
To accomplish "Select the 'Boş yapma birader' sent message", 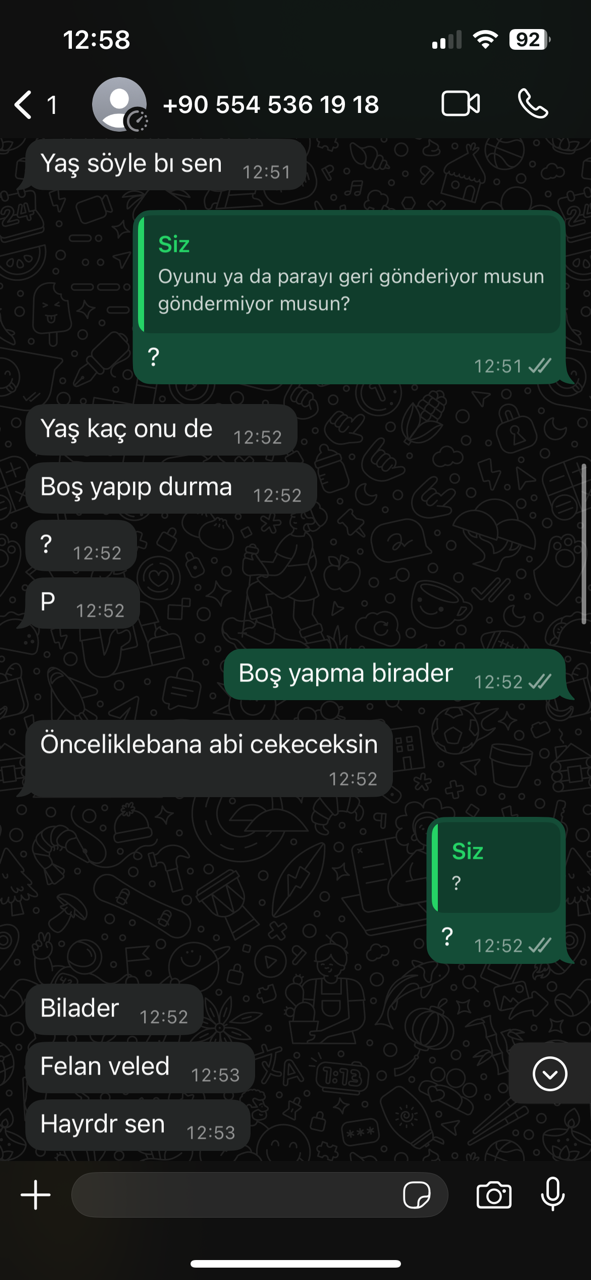I will tap(395, 675).
